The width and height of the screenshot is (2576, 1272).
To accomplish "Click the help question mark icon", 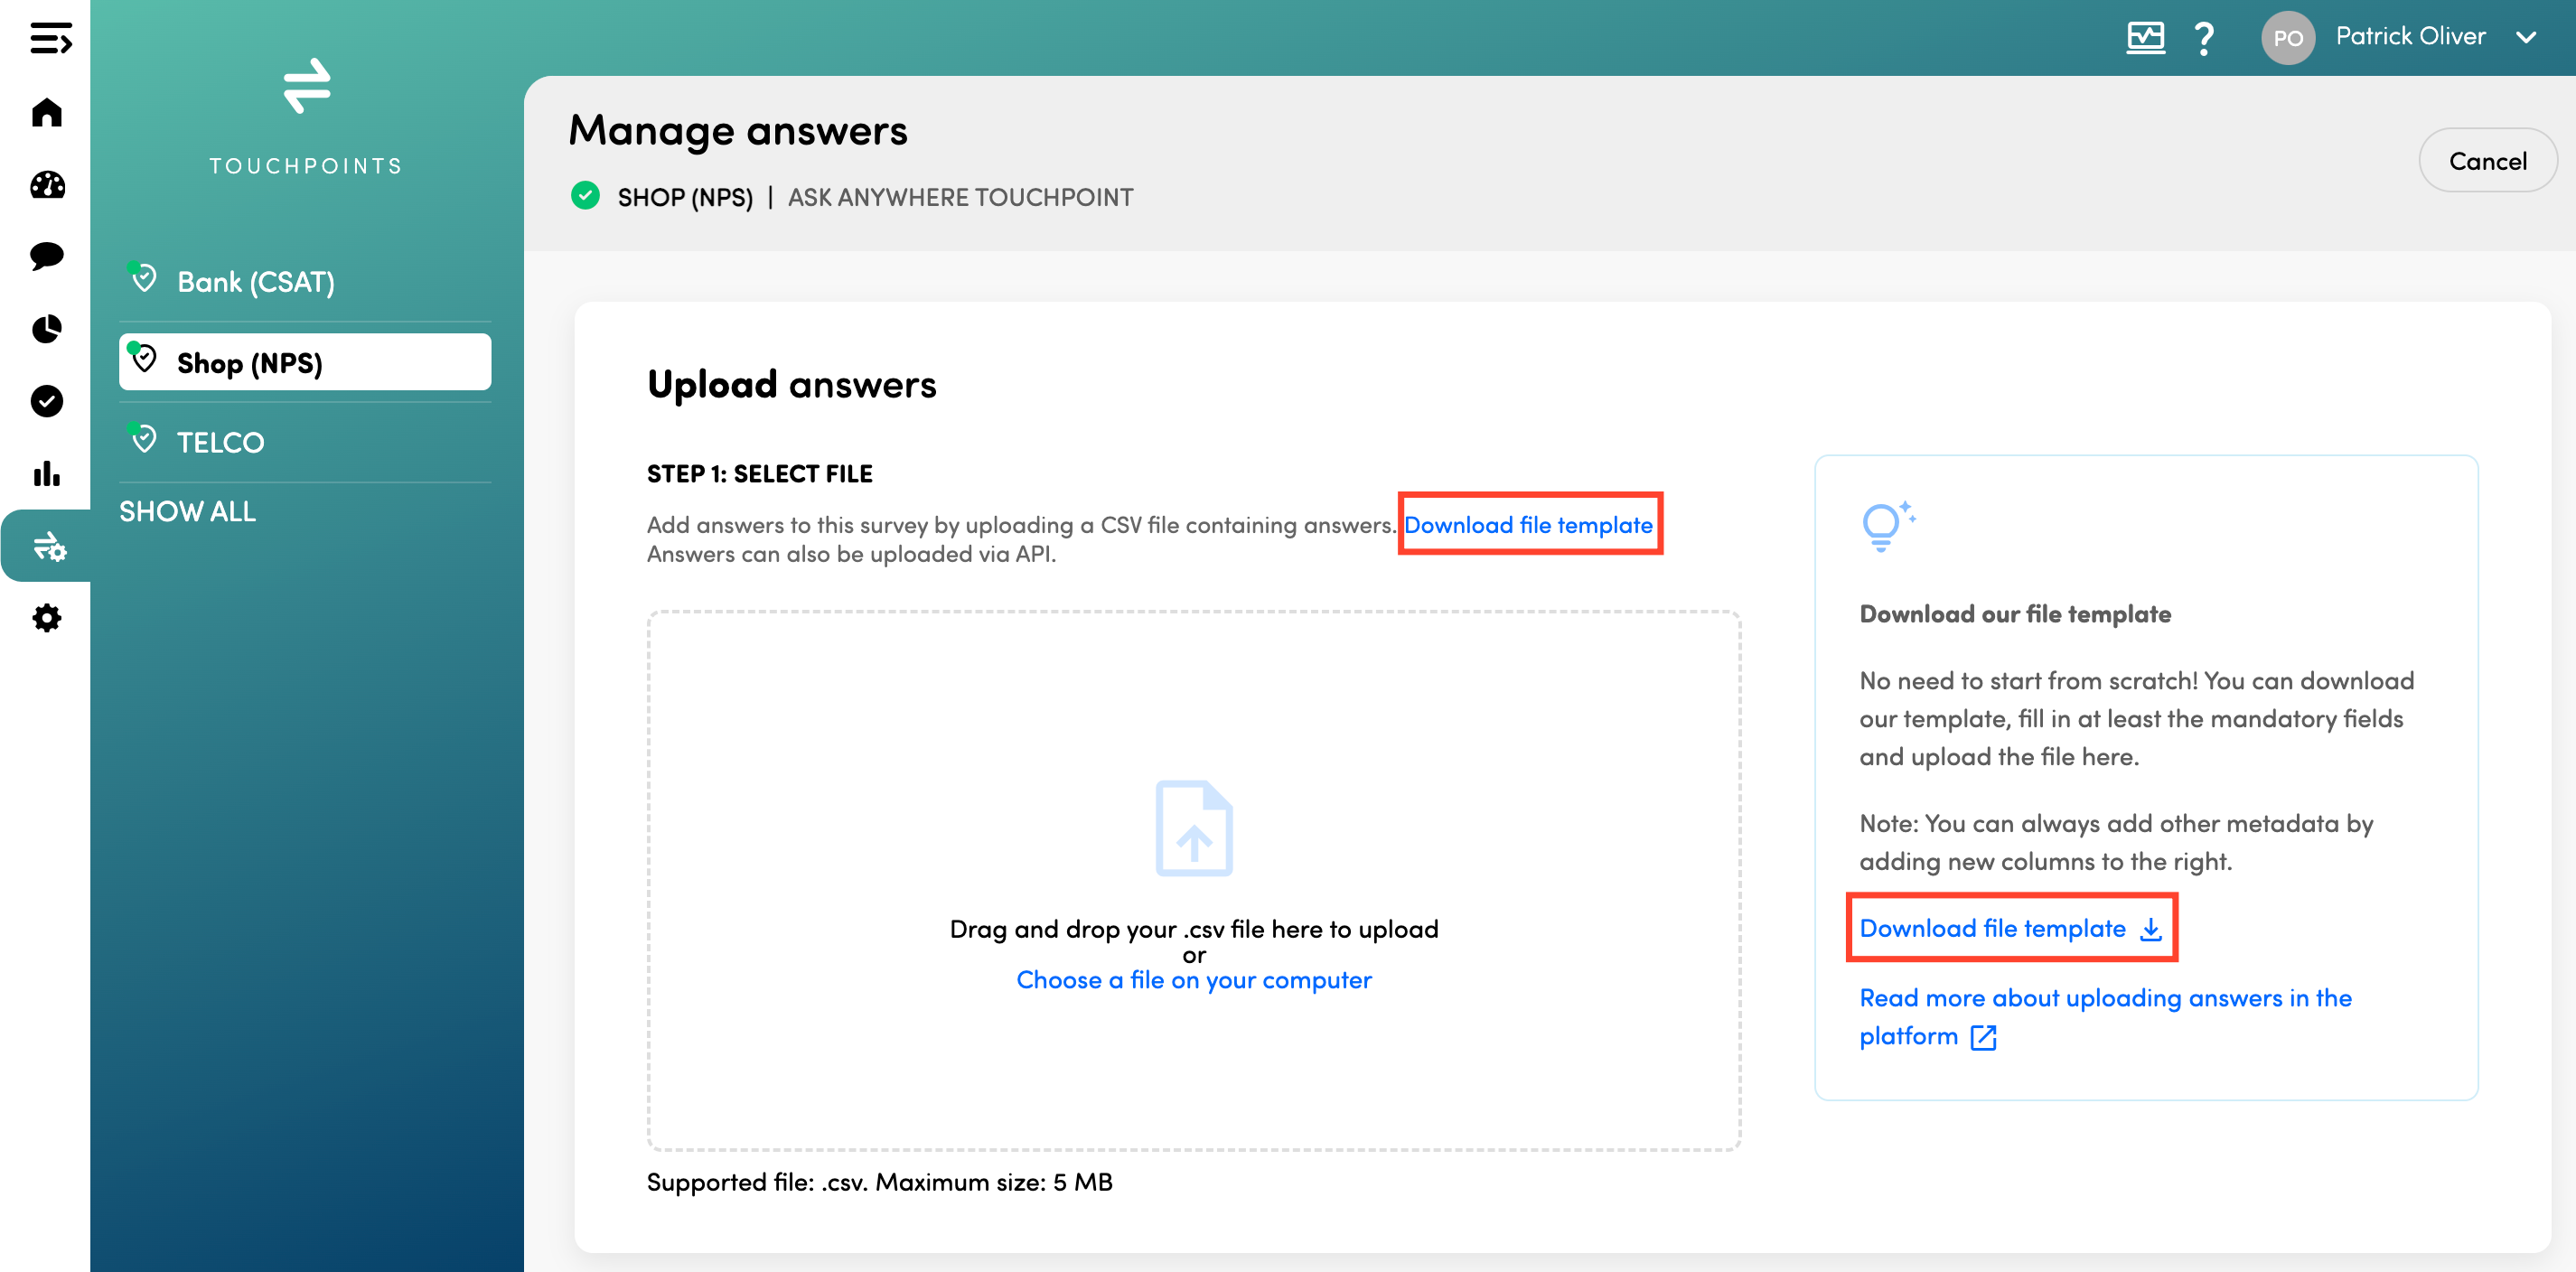I will [x=2204, y=38].
